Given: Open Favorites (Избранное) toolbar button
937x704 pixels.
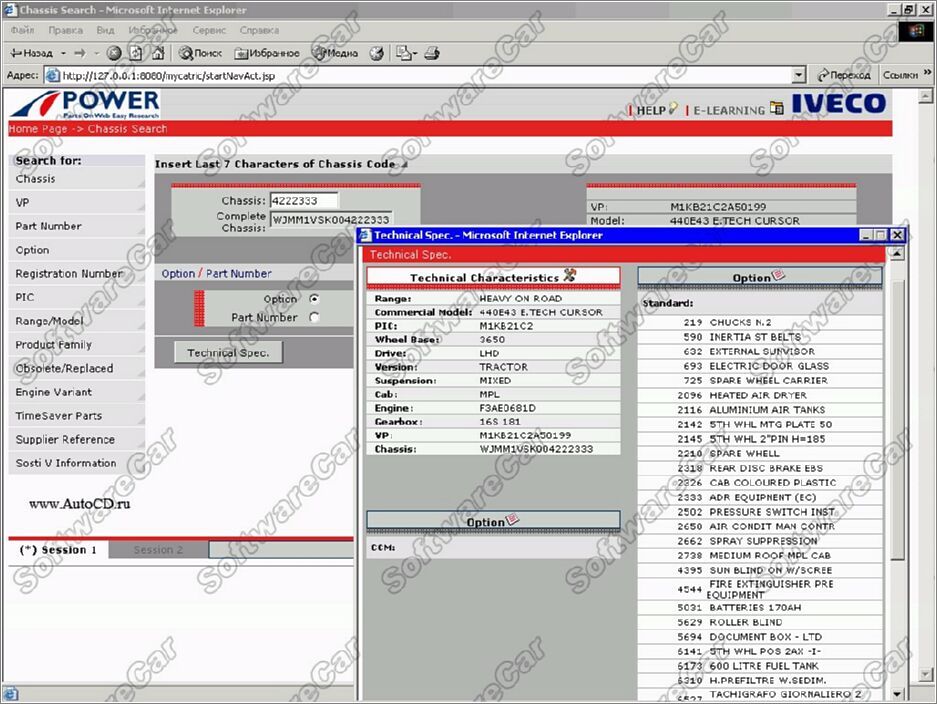Looking at the screenshot, I should (x=267, y=53).
